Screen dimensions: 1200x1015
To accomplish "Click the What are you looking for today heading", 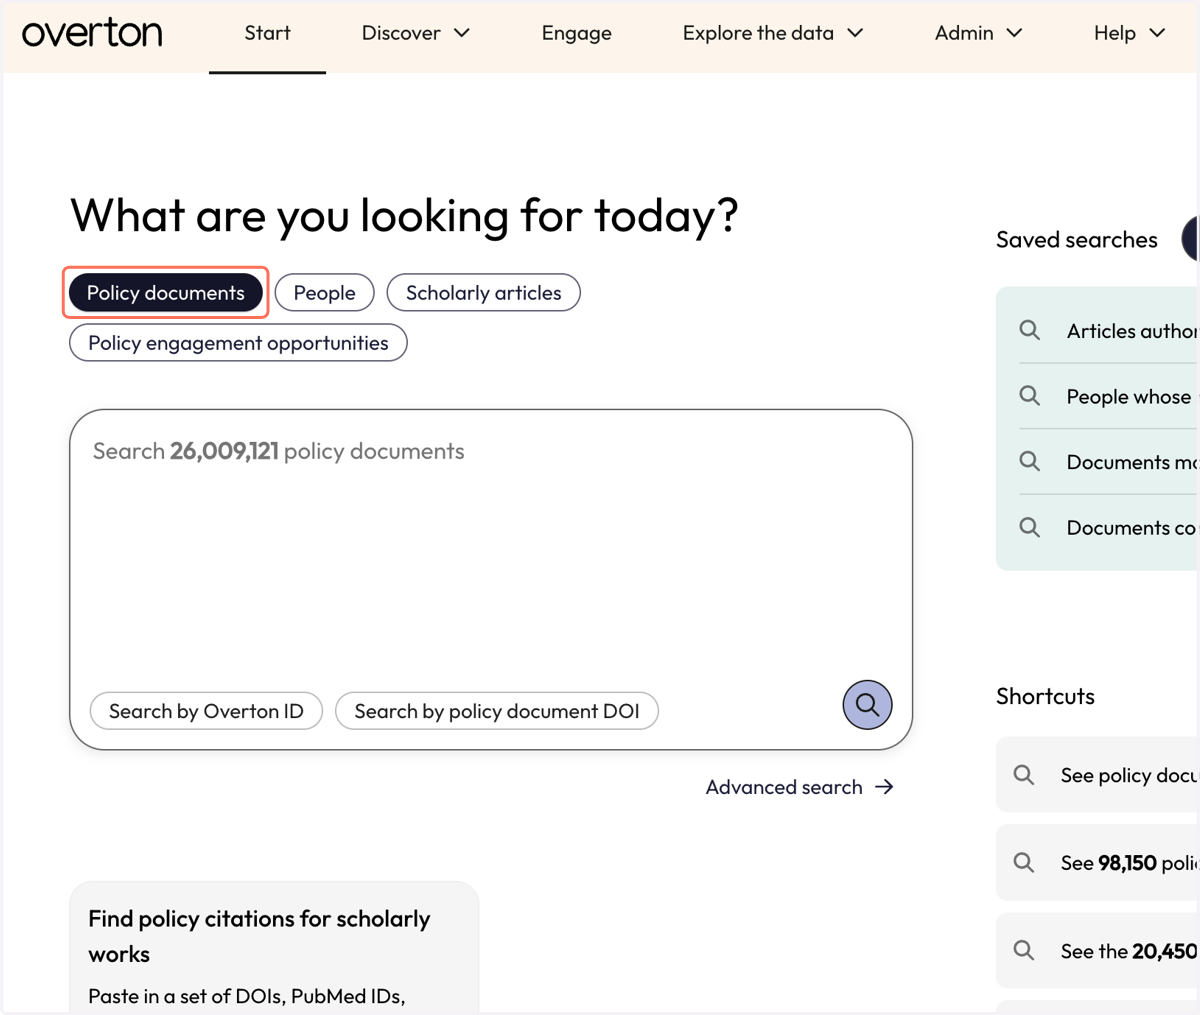I will (404, 215).
